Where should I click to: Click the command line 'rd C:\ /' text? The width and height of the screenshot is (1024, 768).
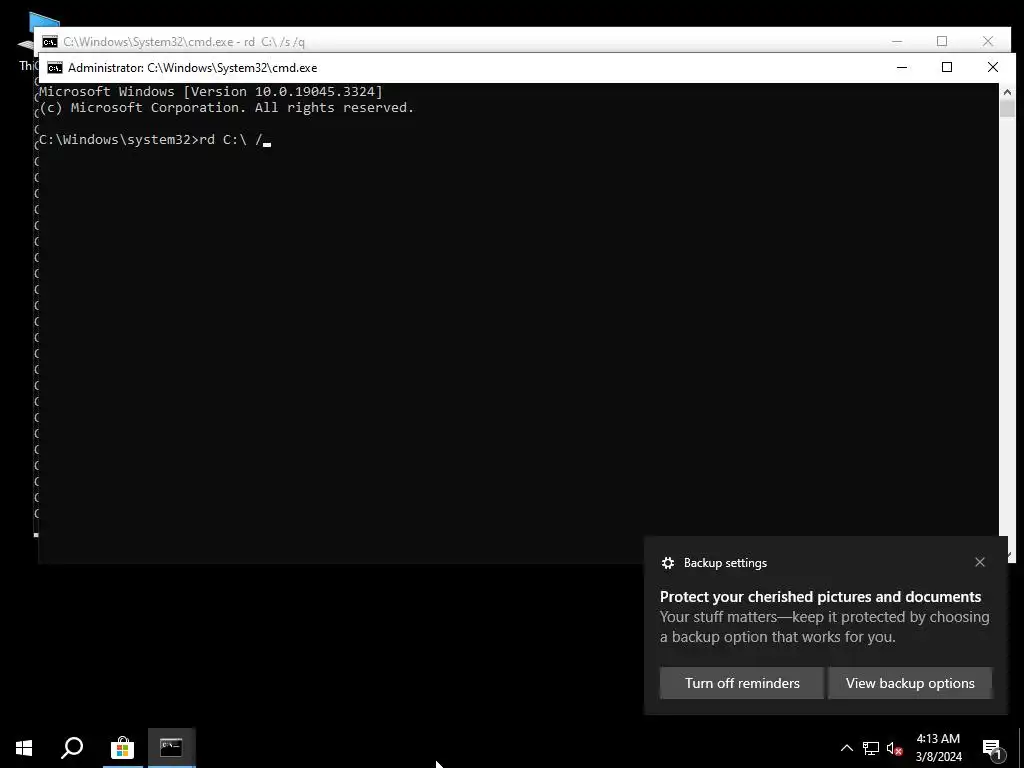tap(230, 140)
